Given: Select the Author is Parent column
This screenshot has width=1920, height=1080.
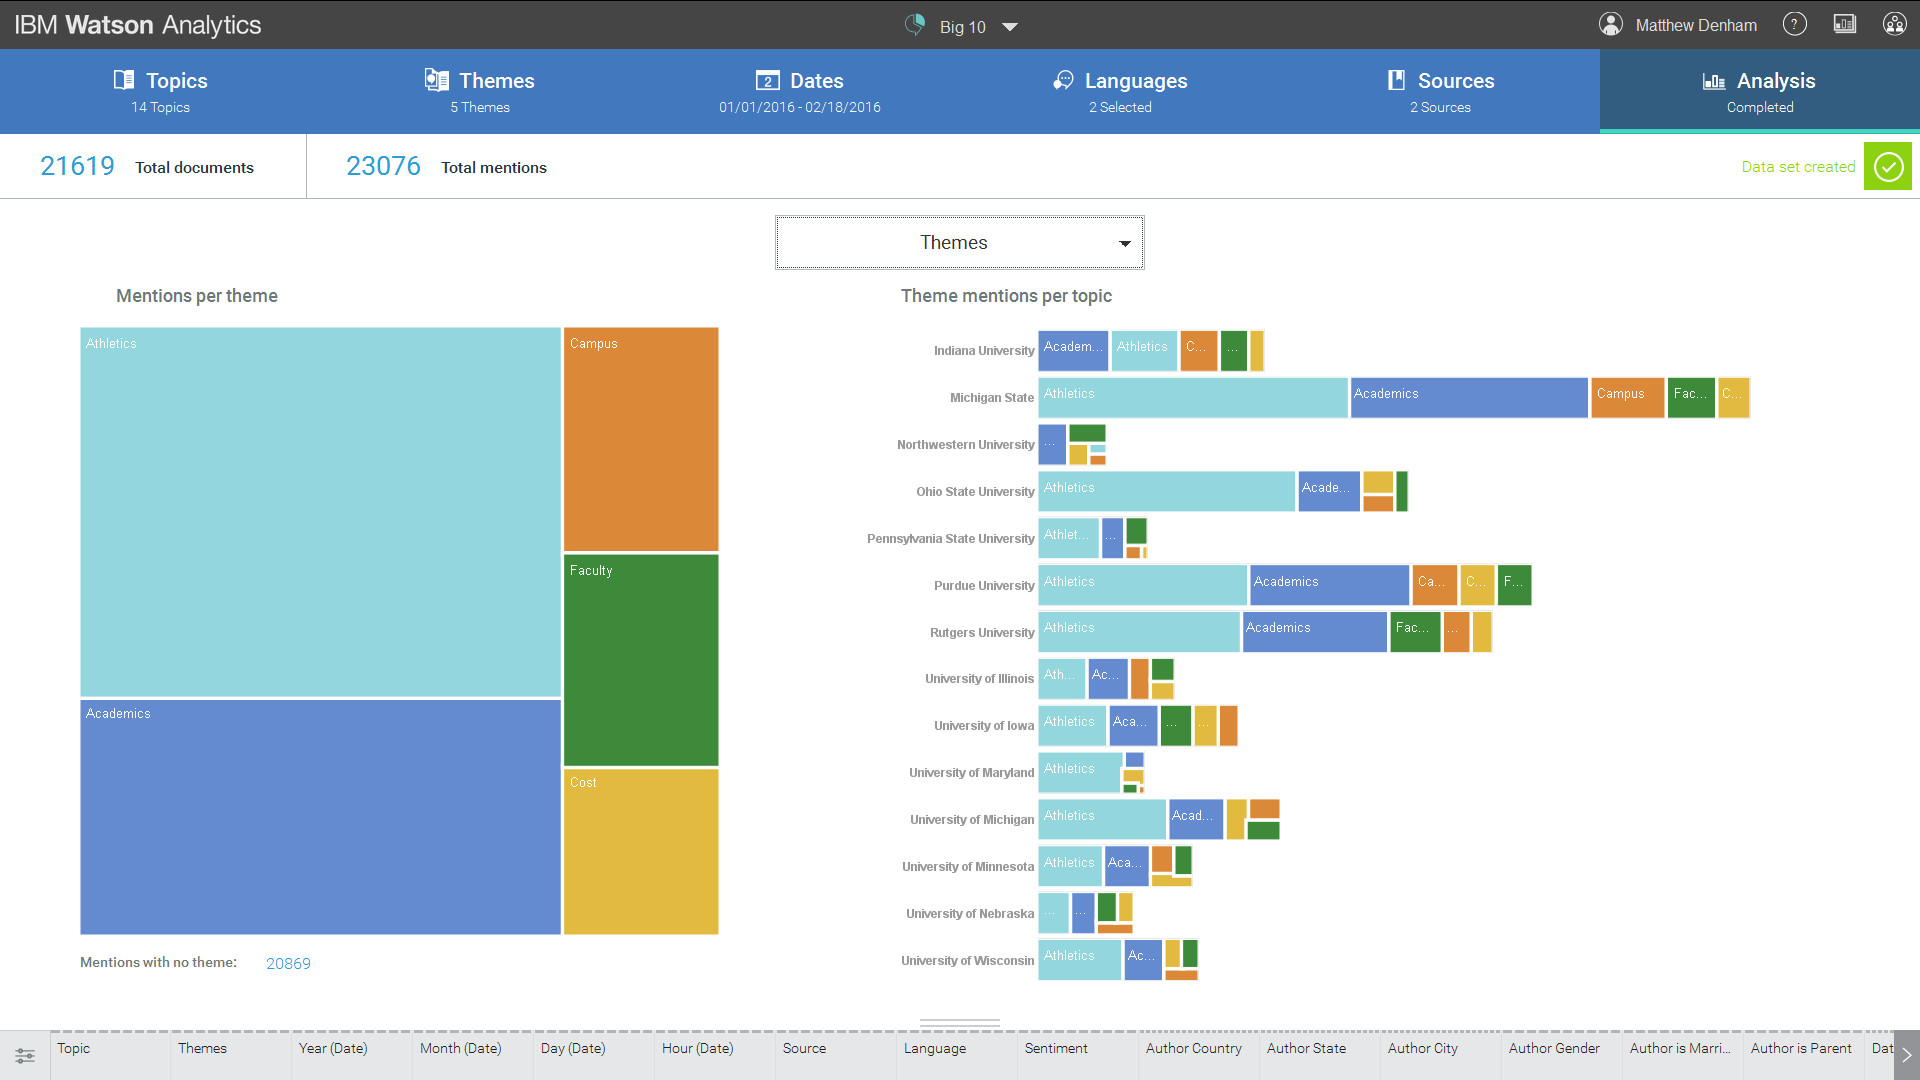Looking at the screenshot, I should pos(1804,1055).
